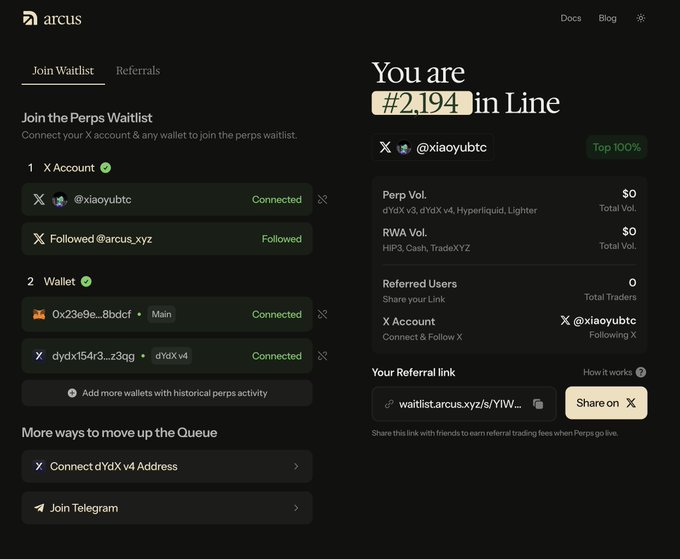Click the 'dYdX v4' wallet tag
This screenshot has width=680, height=559.
pyautogui.click(x=172, y=356)
